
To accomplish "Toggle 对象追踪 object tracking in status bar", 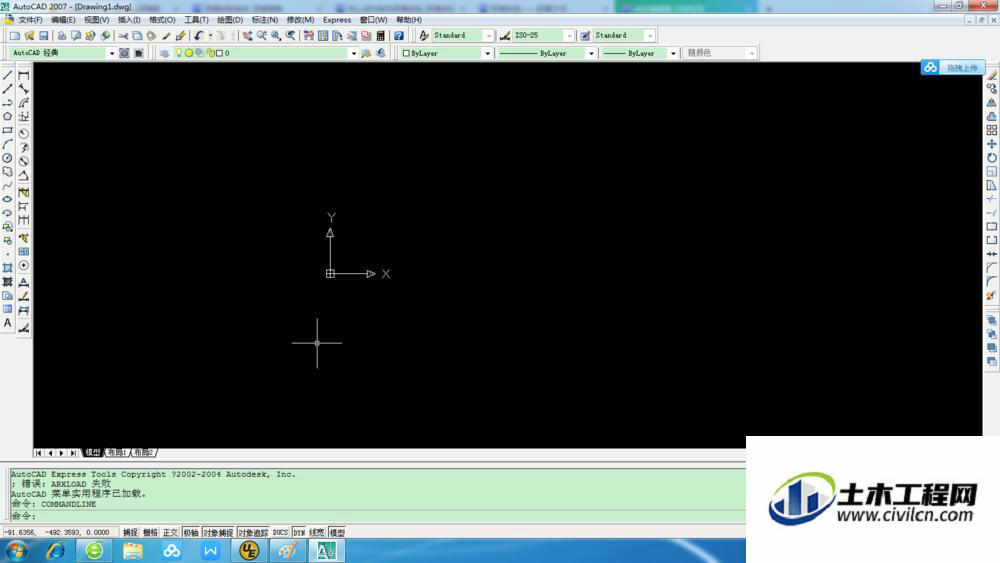I will pos(253,532).
